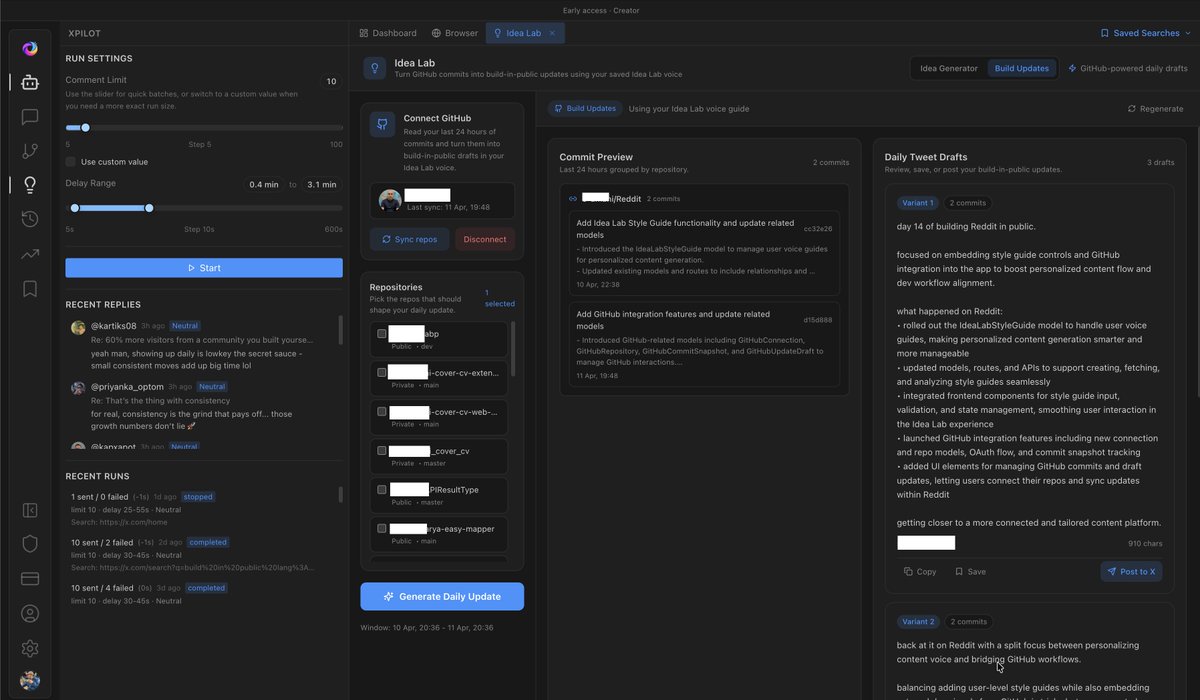
Task: Switch to Idea Generator mode
Action: (949, 69)
